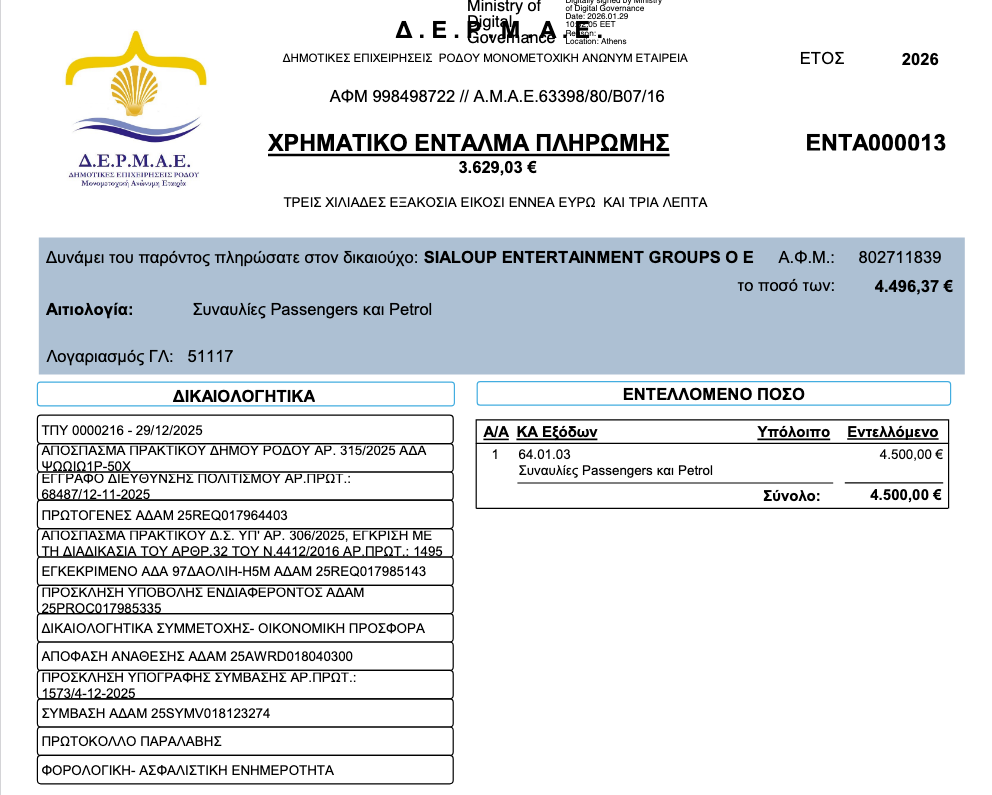
Task: Click the document number ENTA000013
Action: point(875,143)
